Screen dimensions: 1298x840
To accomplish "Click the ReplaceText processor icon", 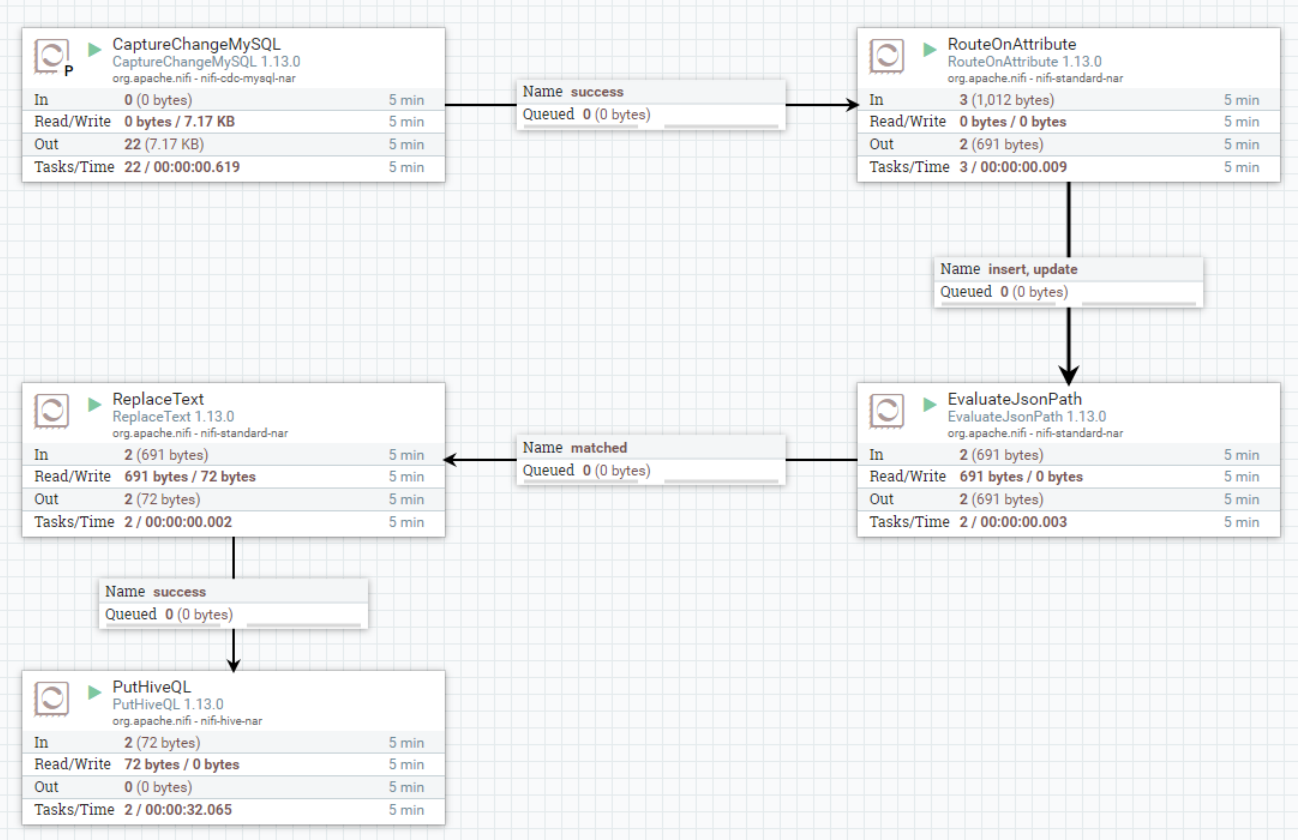I will point(51,410).
